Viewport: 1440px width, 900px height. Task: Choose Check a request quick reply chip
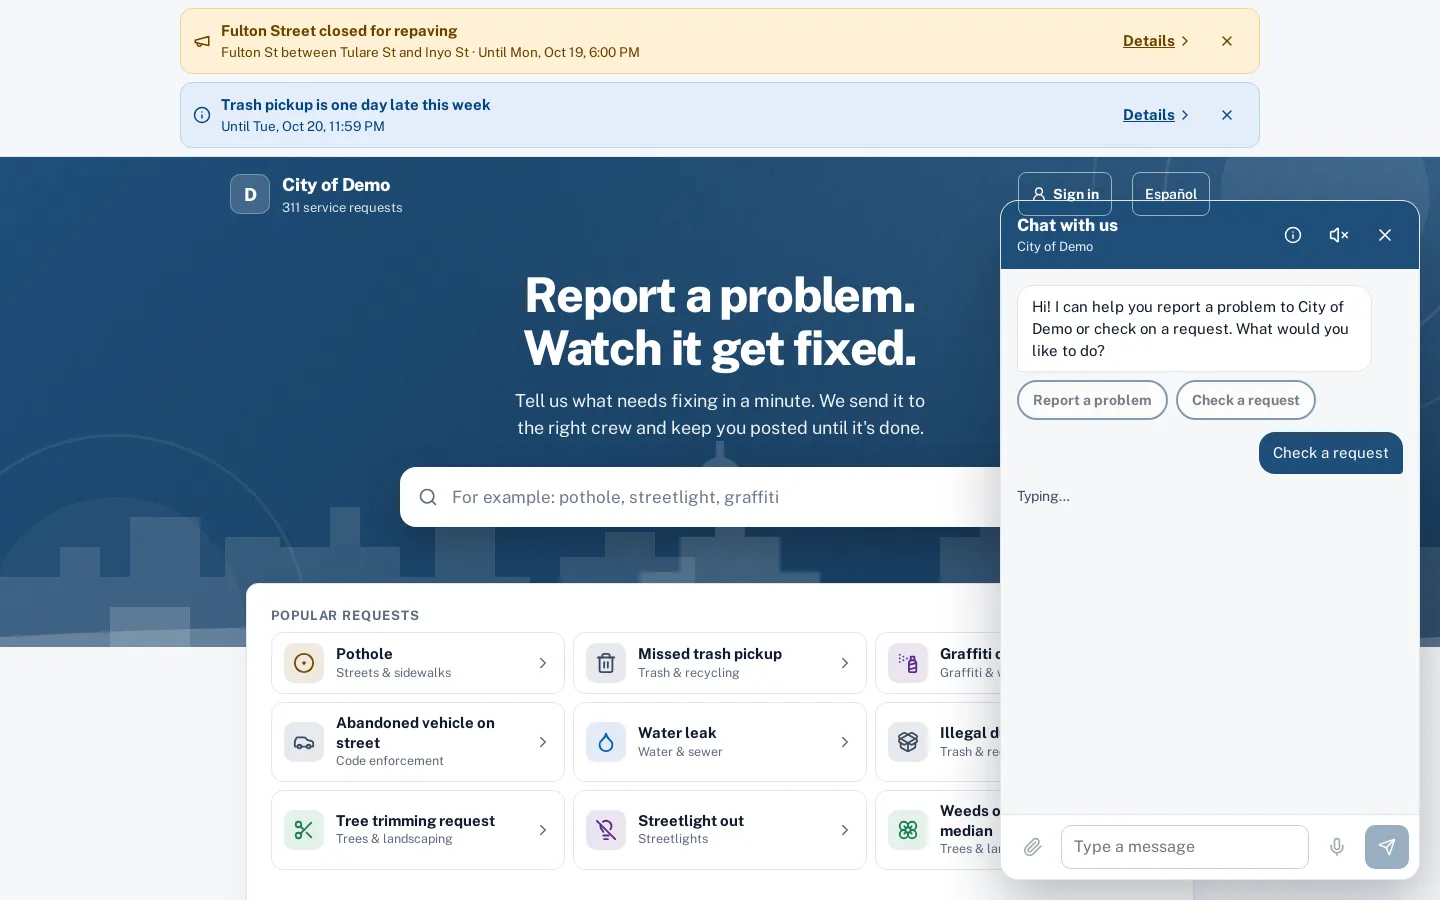1246,400
